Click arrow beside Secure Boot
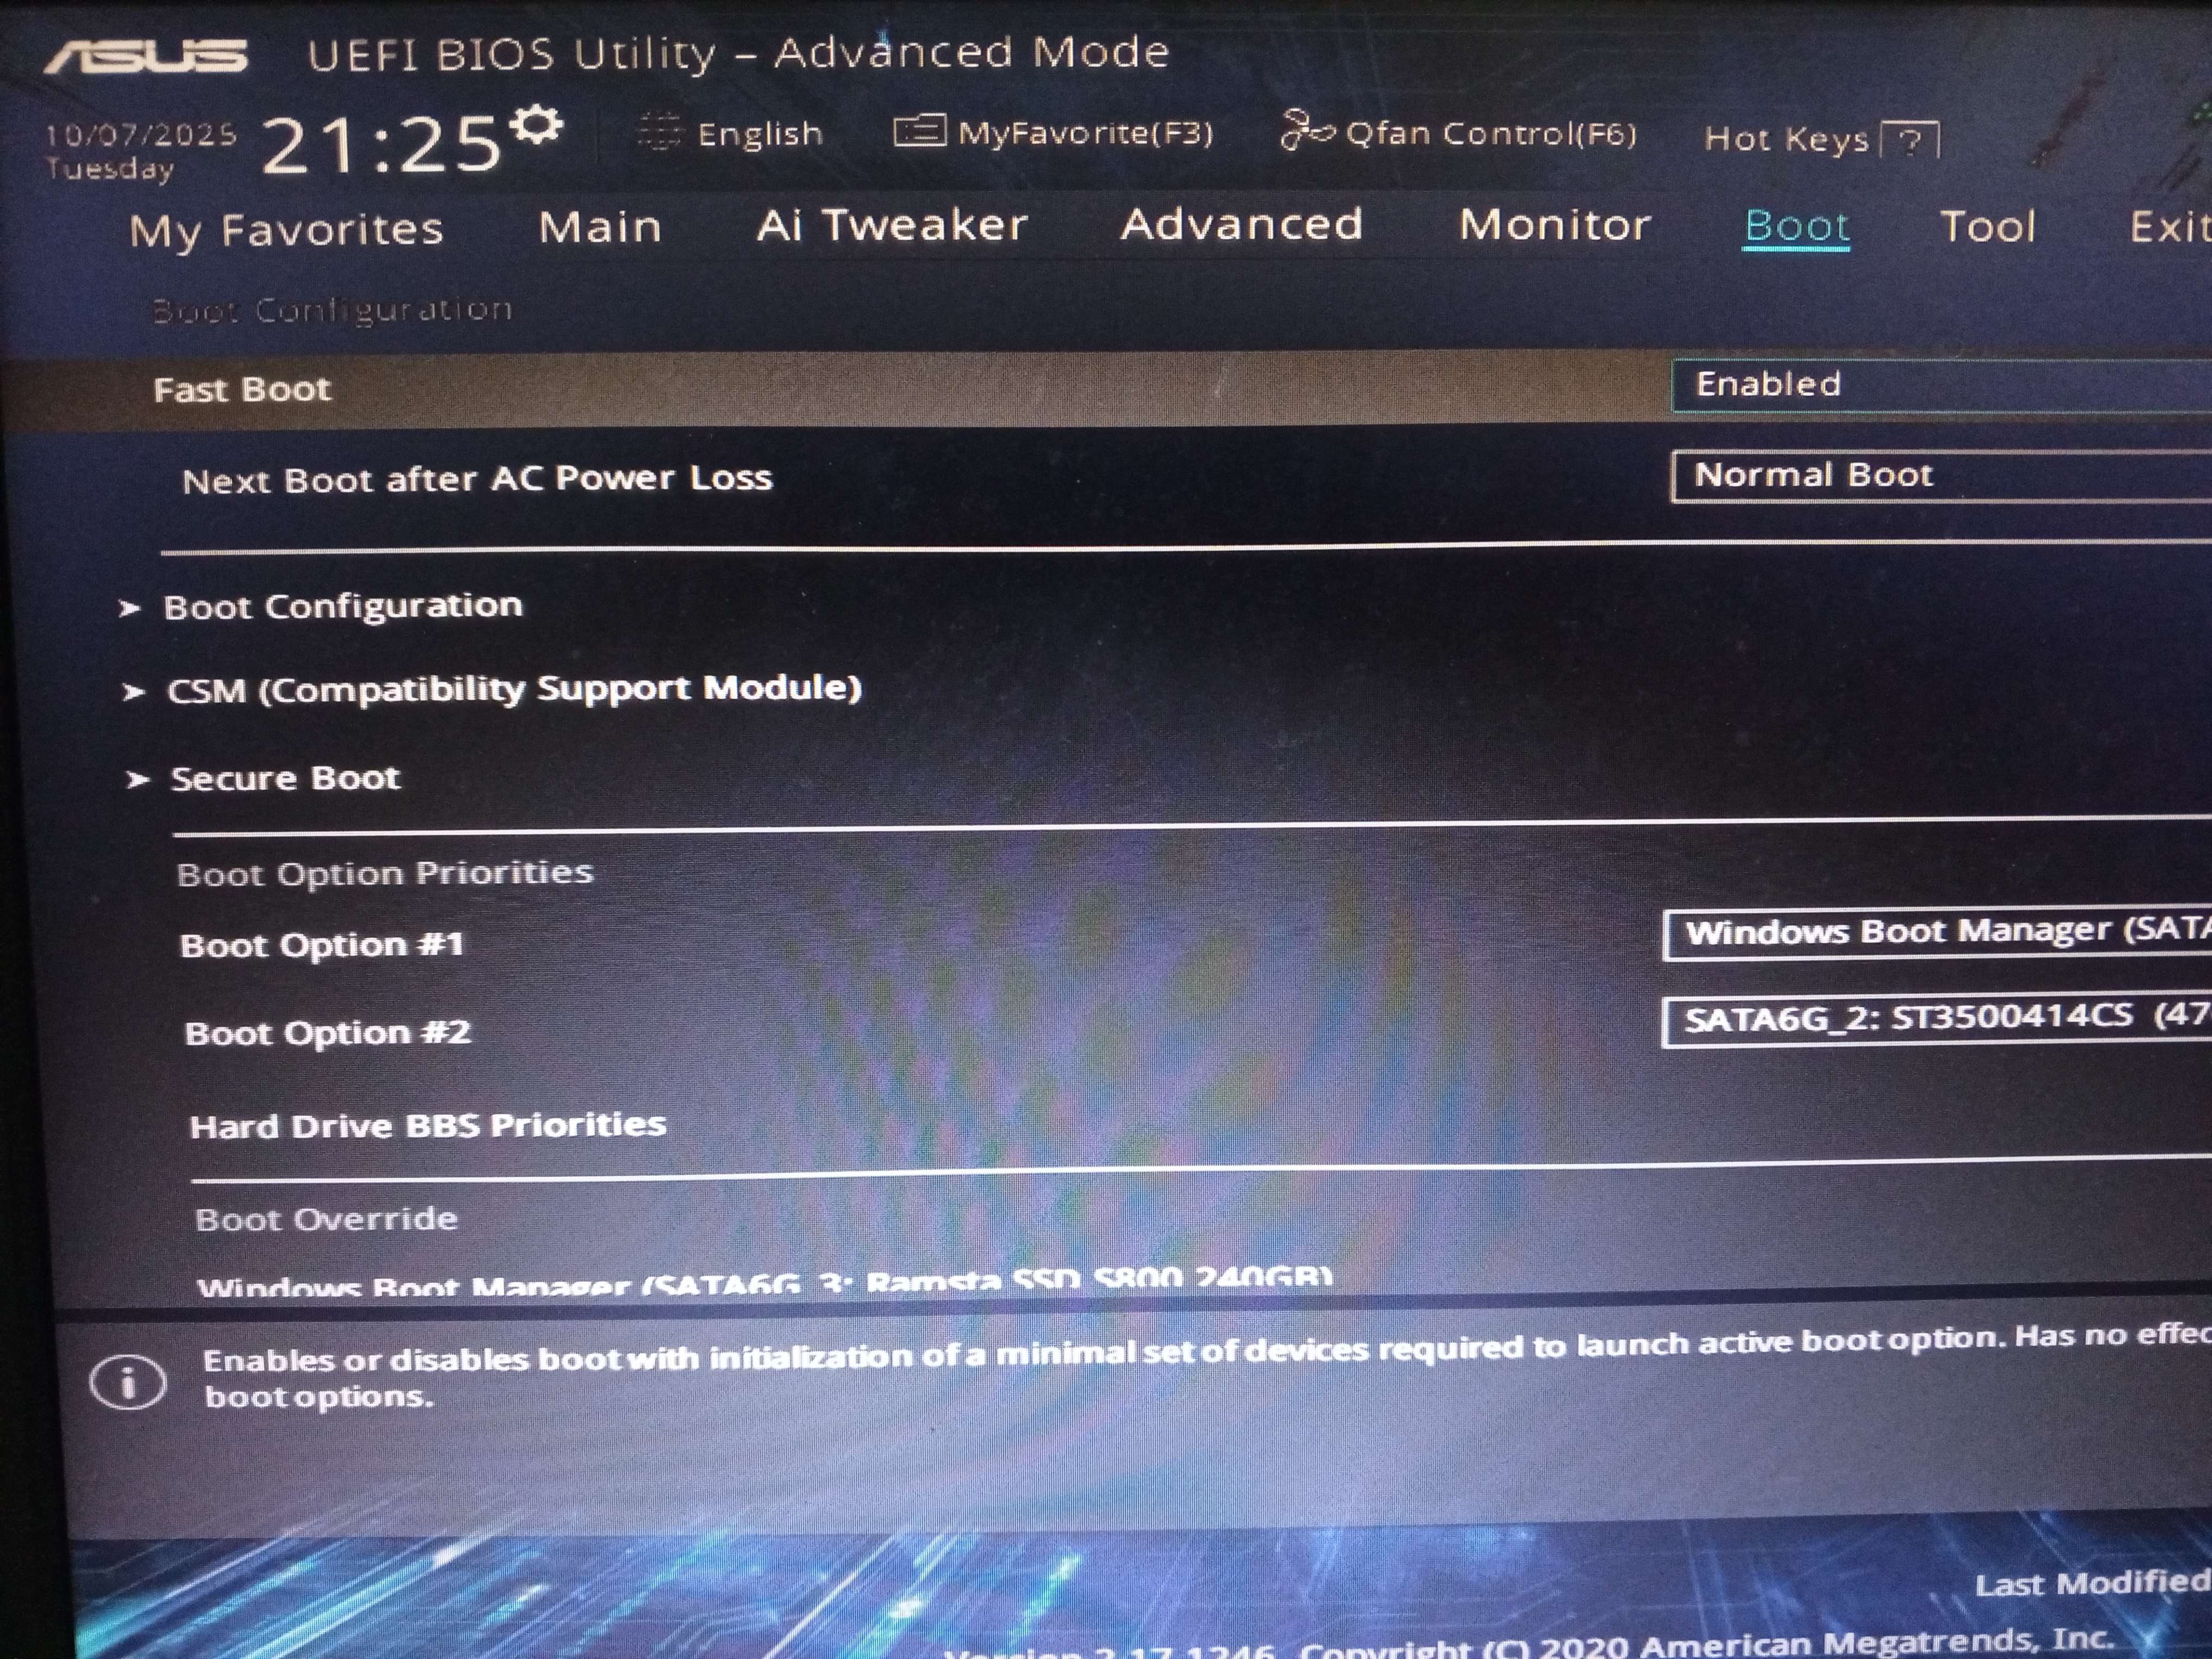 click(x=137, y=780)
